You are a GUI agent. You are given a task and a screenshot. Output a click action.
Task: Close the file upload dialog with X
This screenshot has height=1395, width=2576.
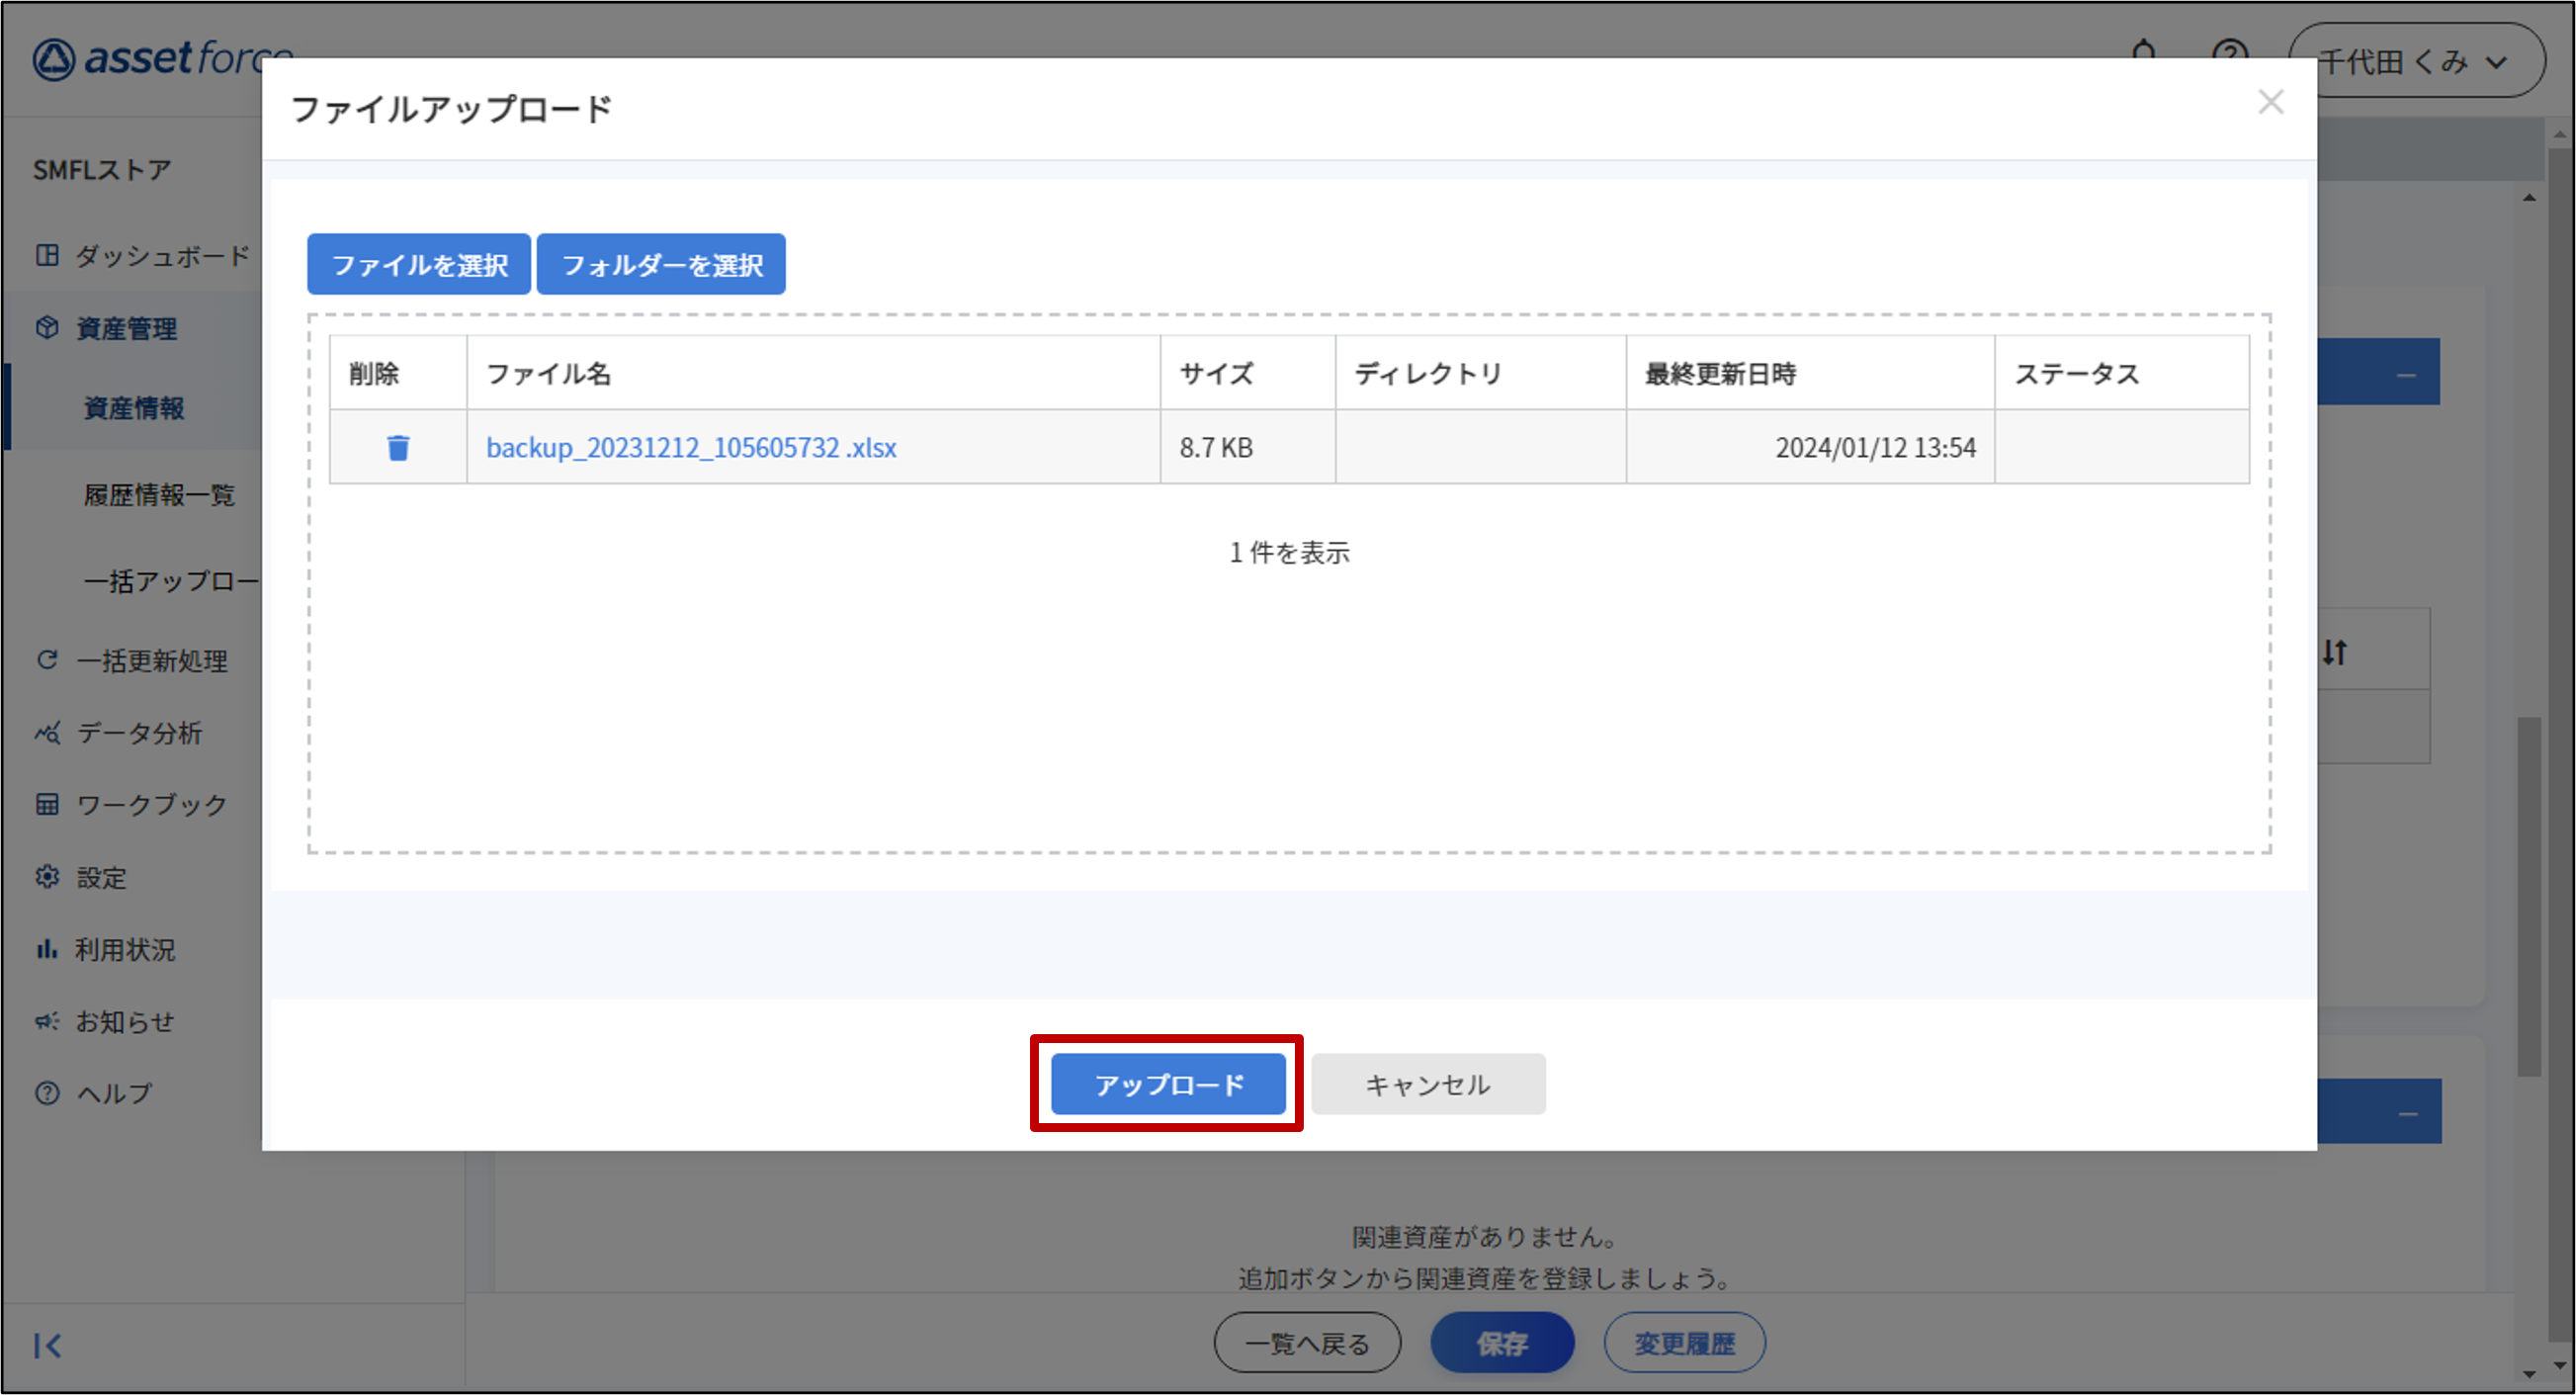(2270, 102)
